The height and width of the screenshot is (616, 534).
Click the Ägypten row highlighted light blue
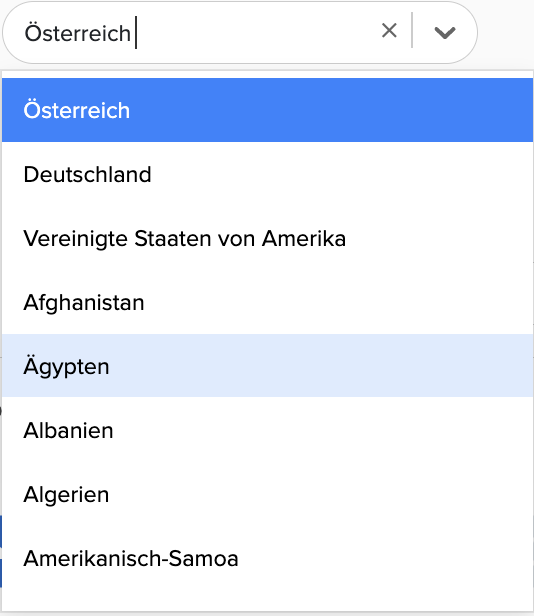point(267,366)
